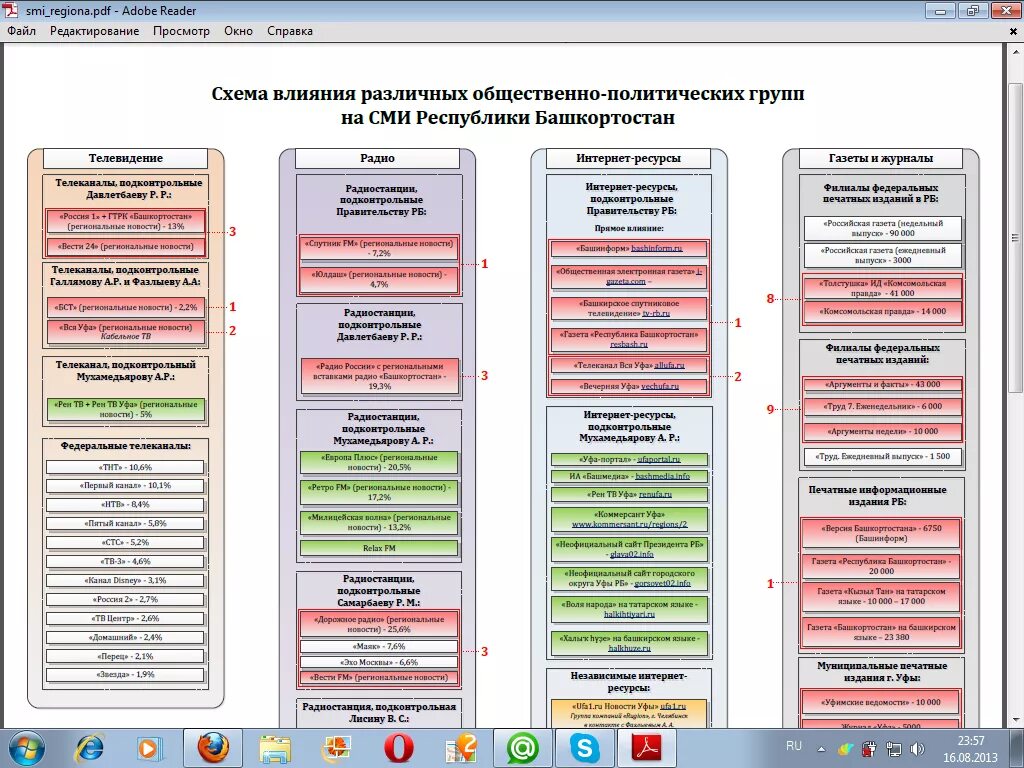
Task: Open the Справка menu
Action: (x=290, y=31)
